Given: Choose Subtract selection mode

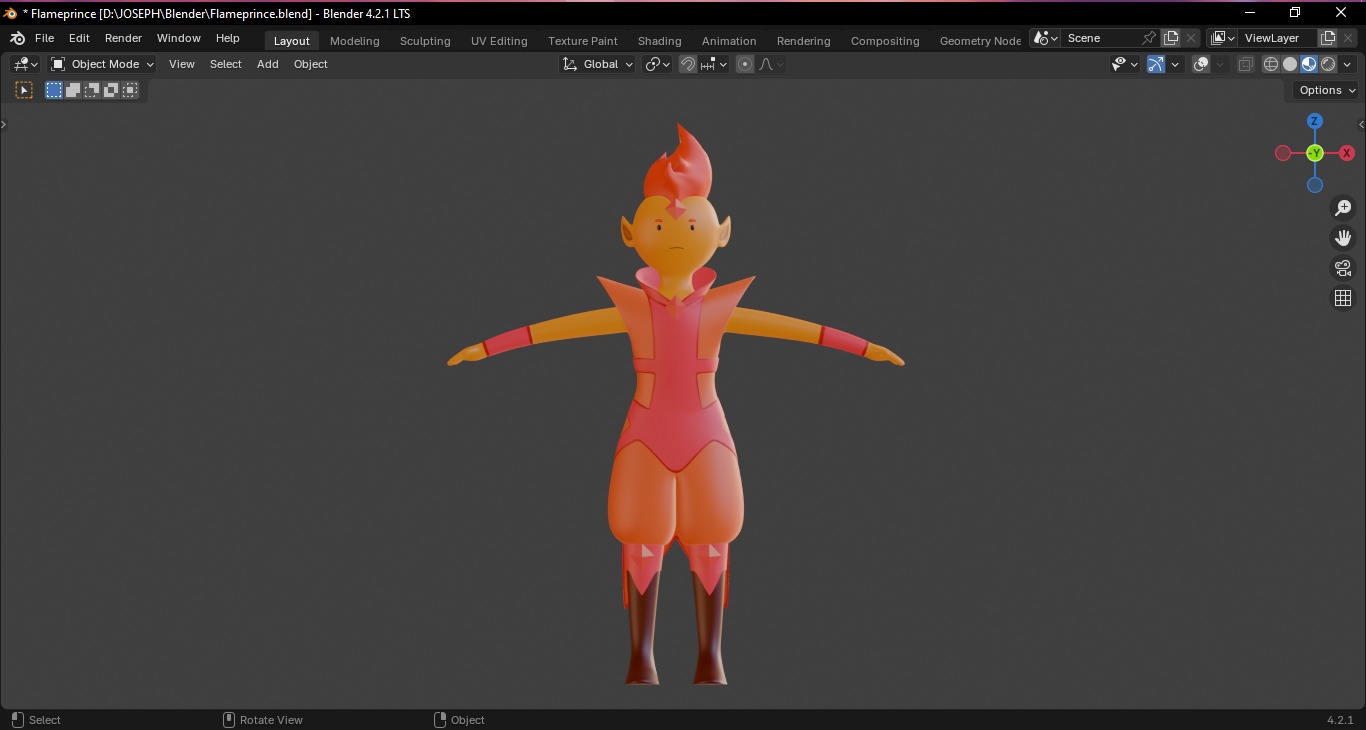Looking at the screenshot, I should [x=92, y=90].
